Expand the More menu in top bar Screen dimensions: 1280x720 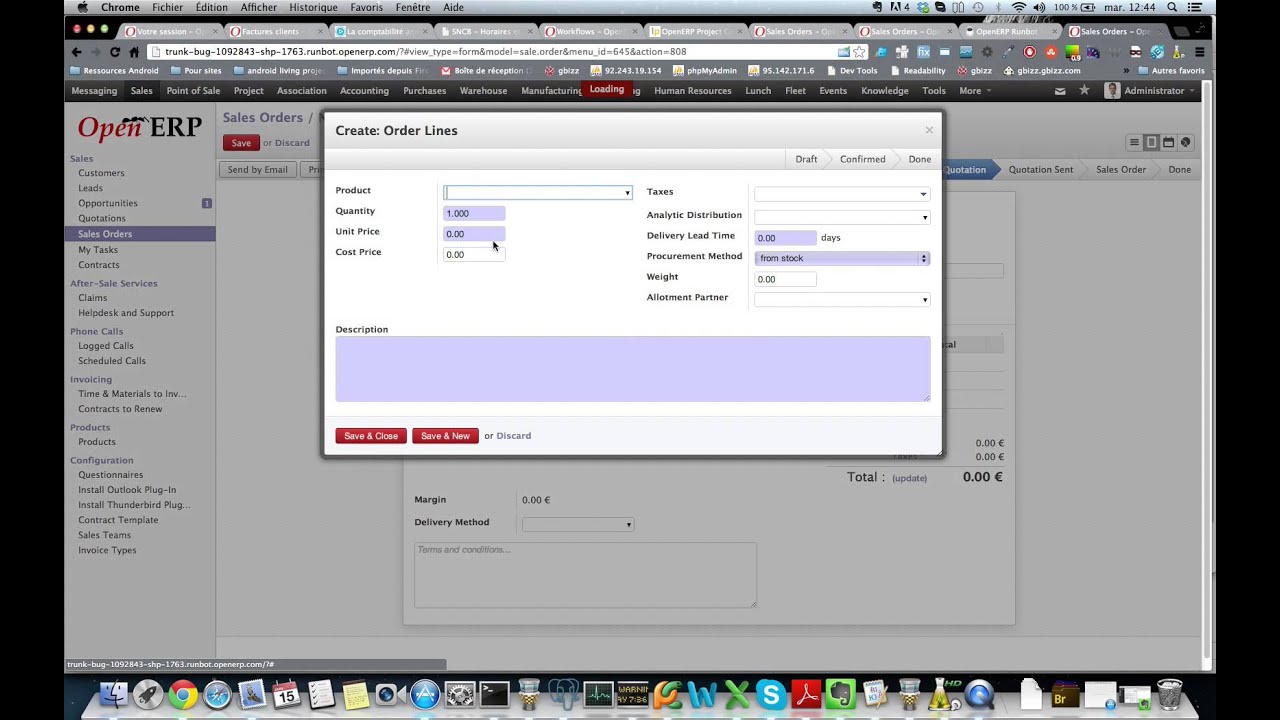coord(975,91)
